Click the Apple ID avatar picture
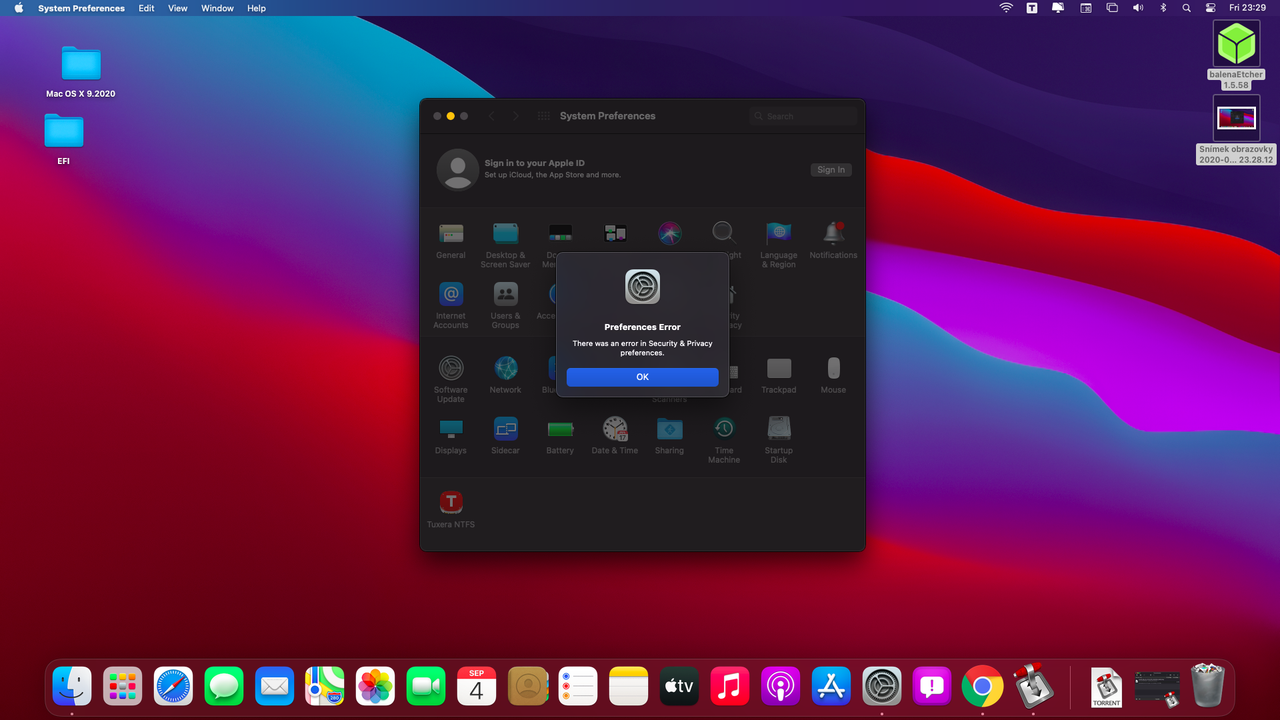 458,170
